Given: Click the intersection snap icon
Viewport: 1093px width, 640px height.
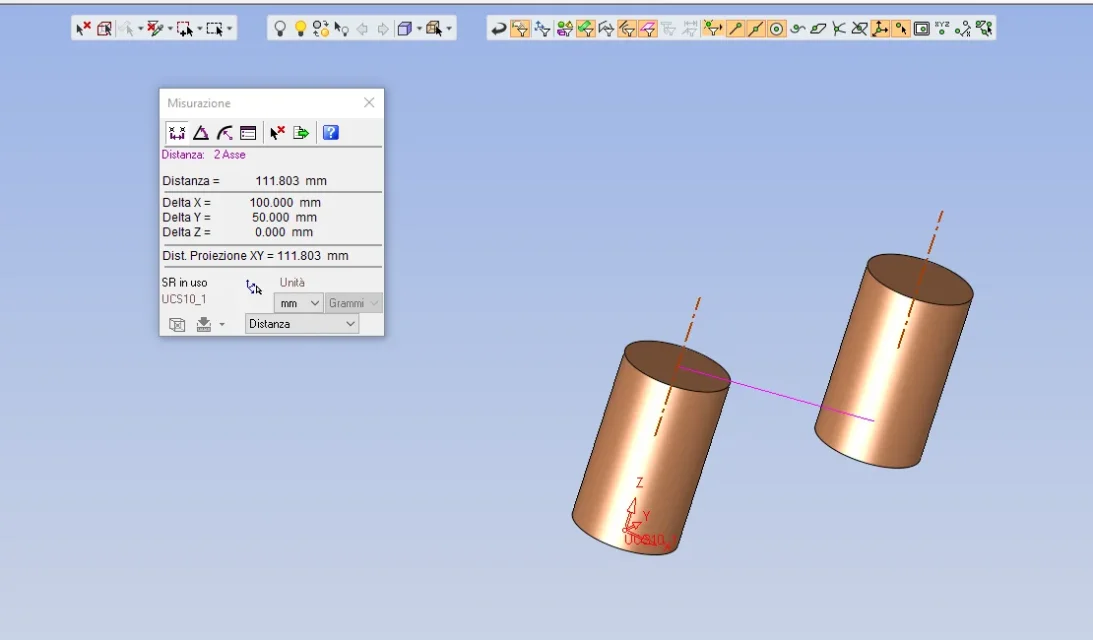Looking at the screenshot, I should (x=839, y=29).
